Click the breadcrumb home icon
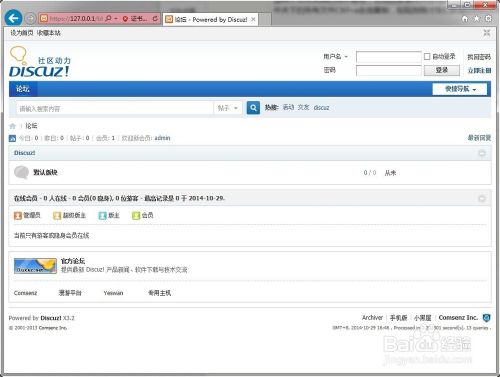500x377 pixels. [x=13, y=126]
